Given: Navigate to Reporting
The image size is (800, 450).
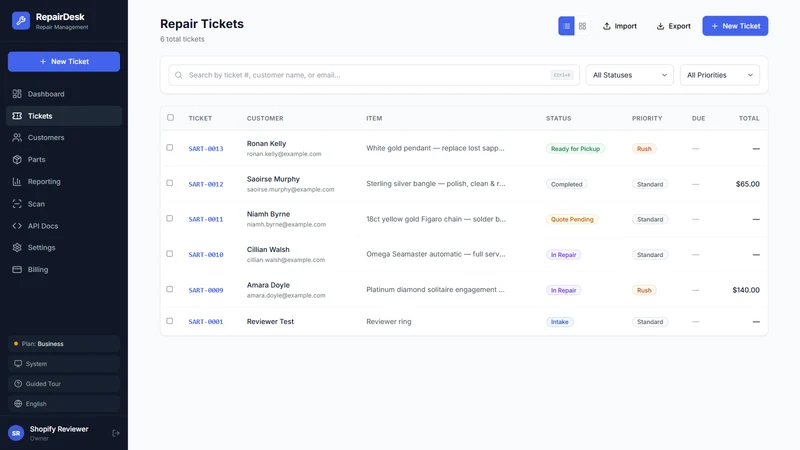Looking at the screenshot, I should [64, 181].
